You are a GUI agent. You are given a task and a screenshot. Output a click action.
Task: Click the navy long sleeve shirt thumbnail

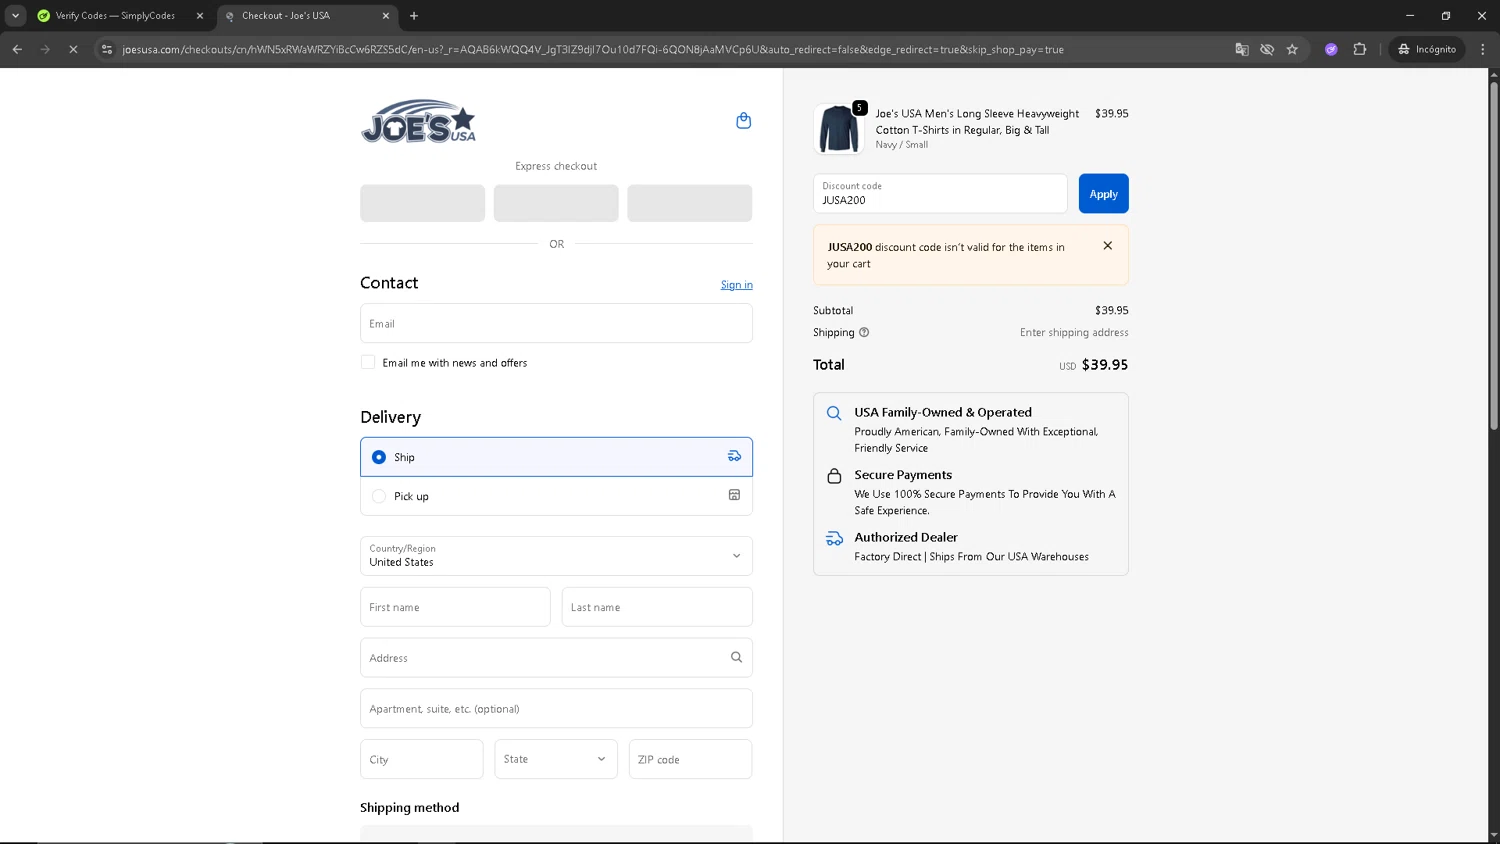(x=838, y=129)
